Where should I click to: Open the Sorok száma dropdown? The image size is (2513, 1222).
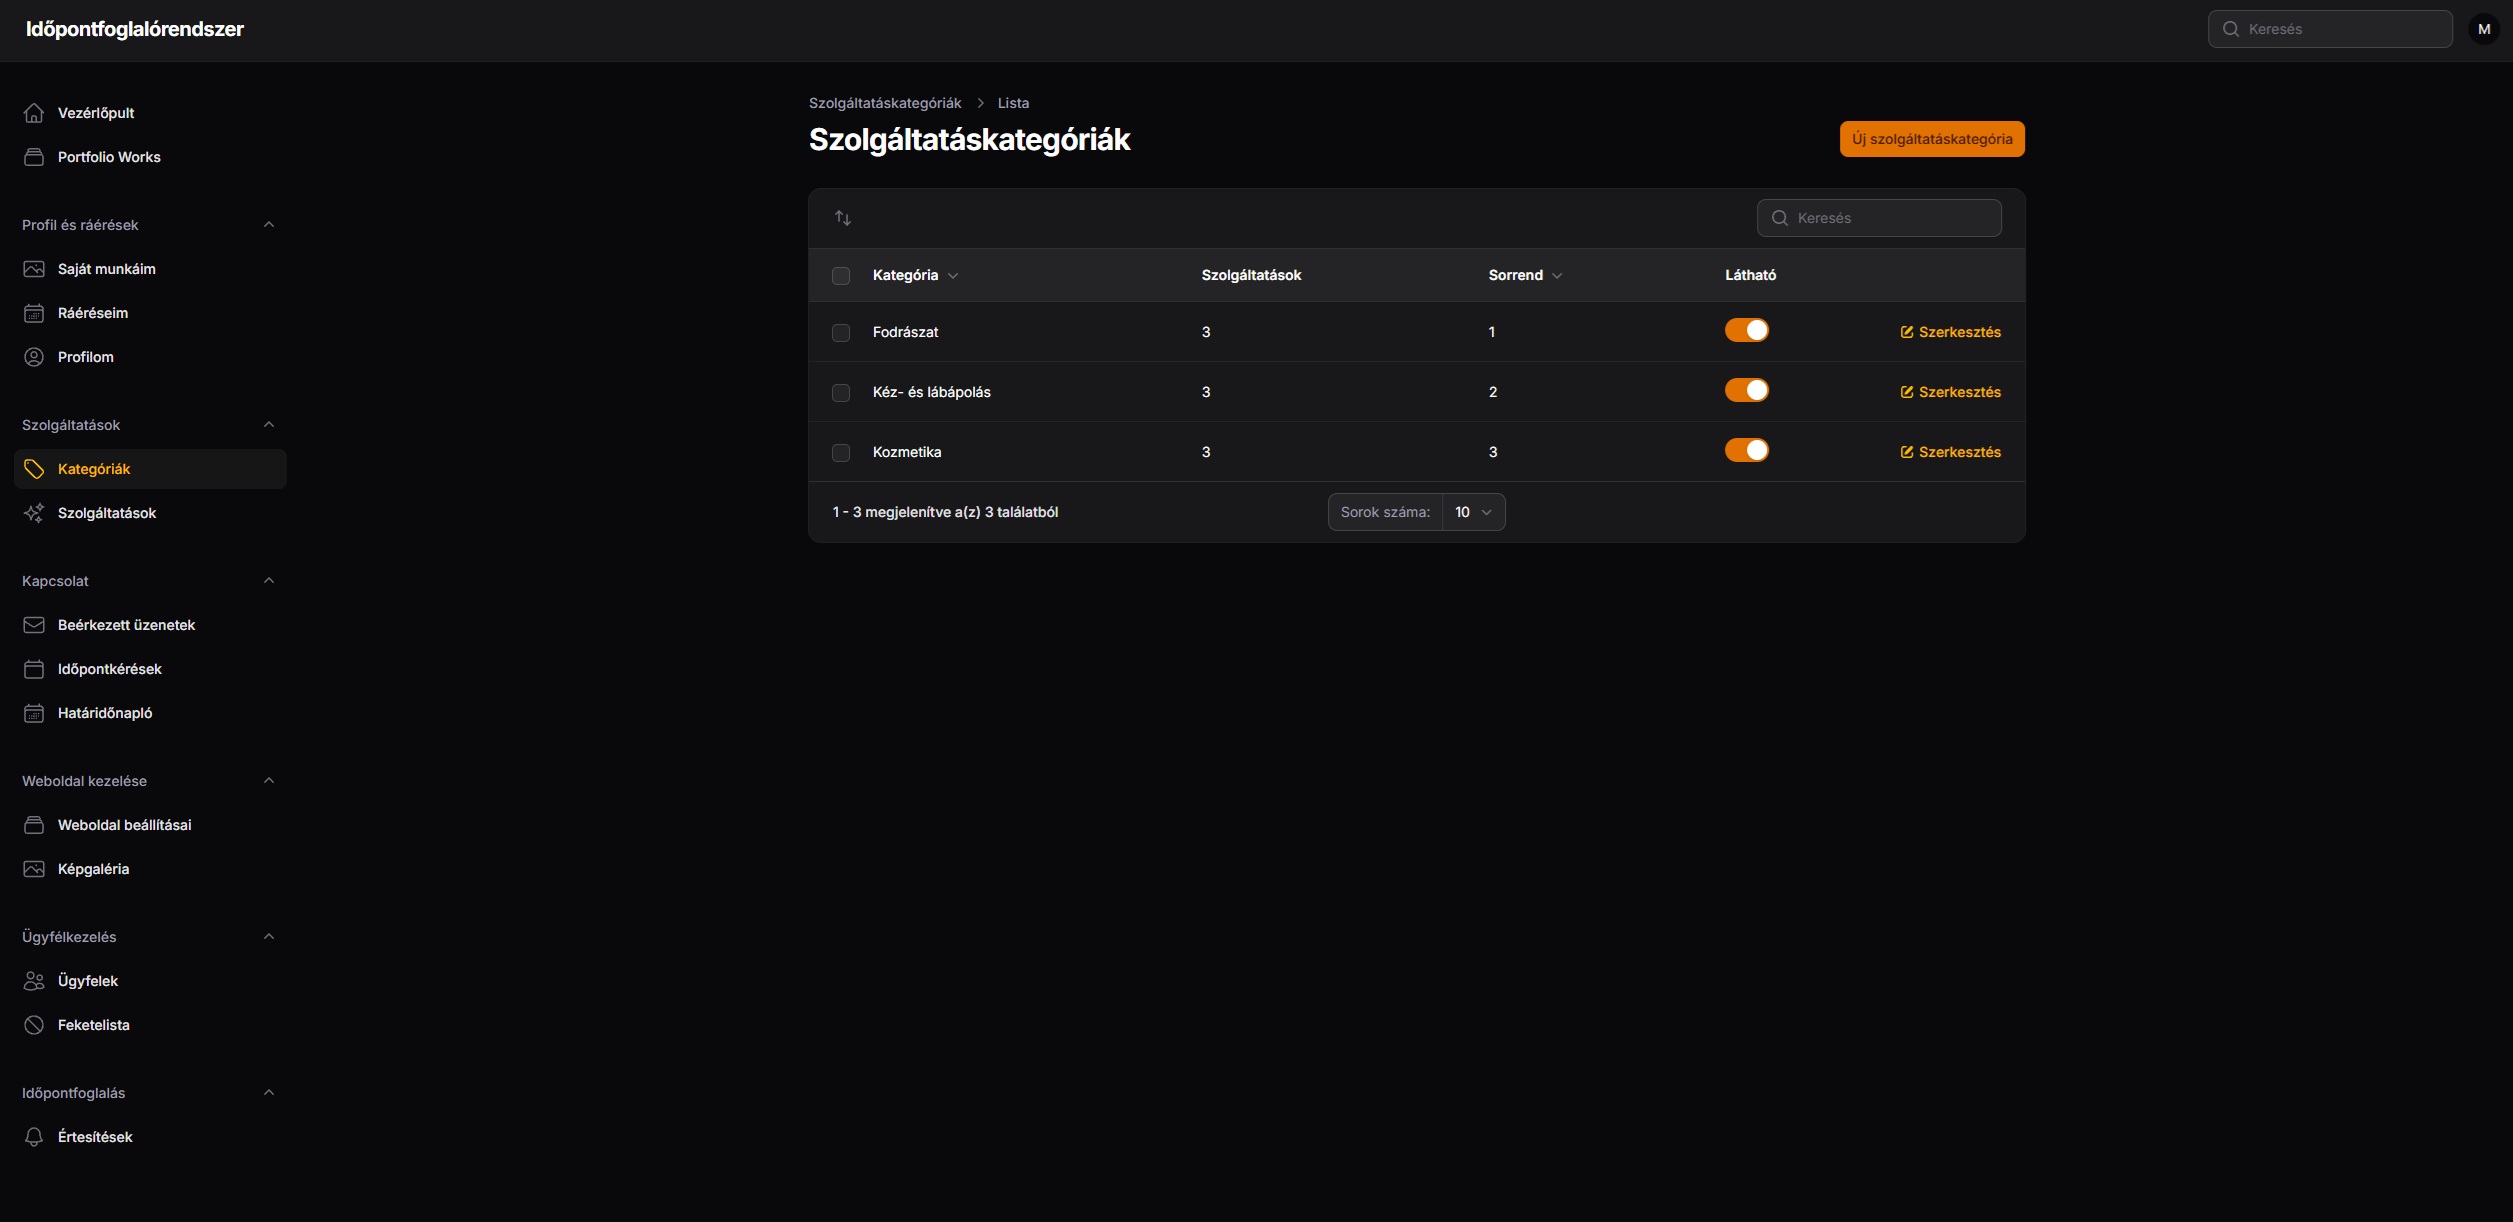[x=1474, y=512]
